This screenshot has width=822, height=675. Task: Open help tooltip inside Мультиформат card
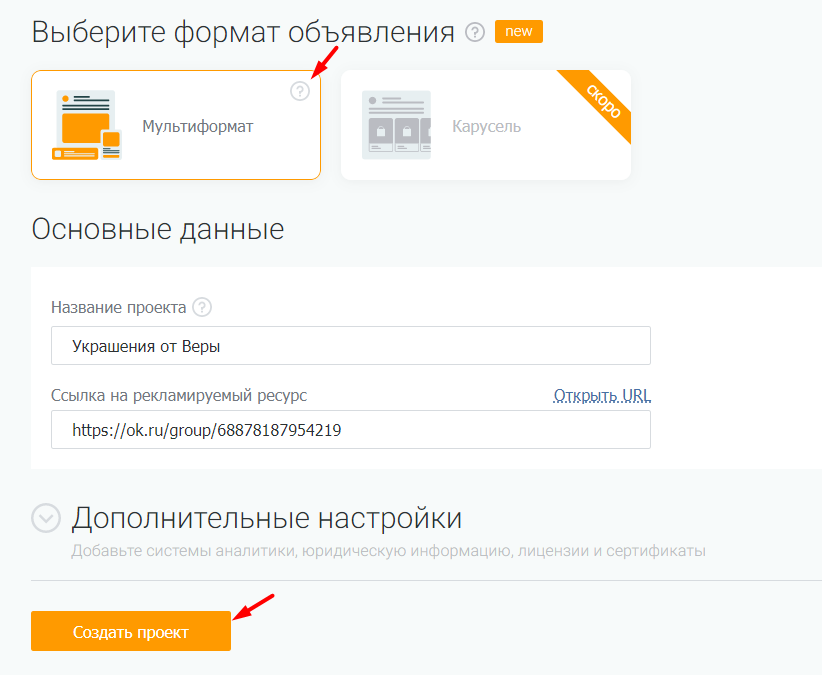[300, 91]
